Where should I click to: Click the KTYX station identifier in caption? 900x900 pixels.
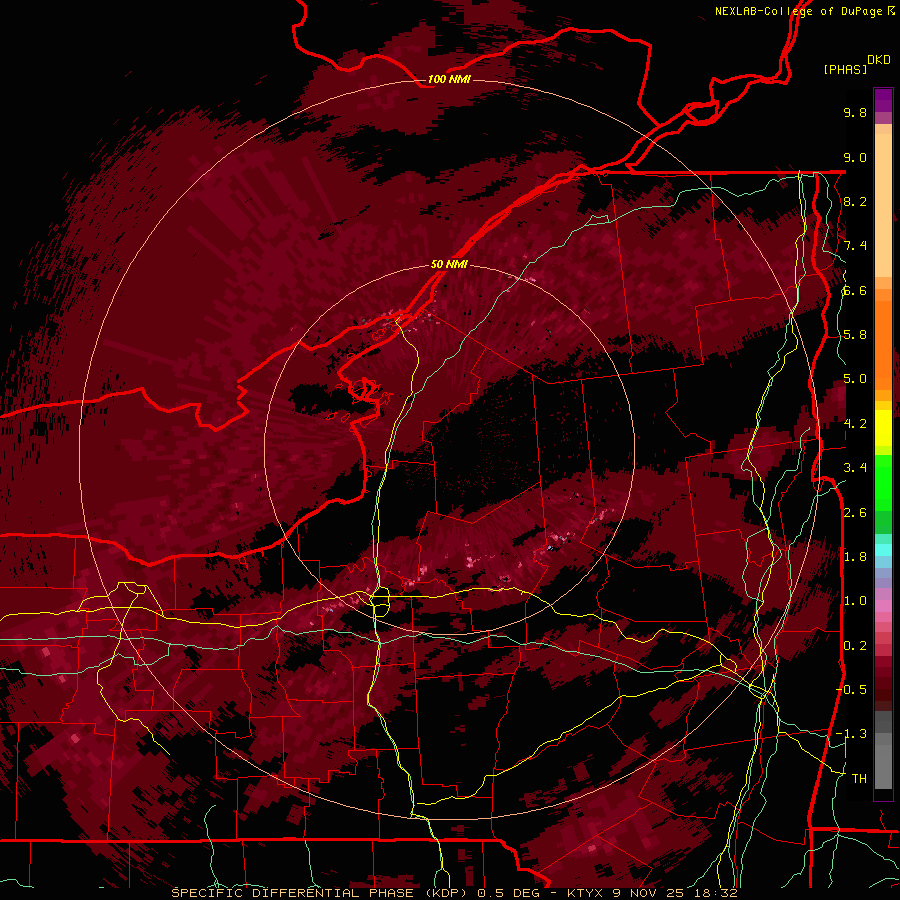pos(584,893)
